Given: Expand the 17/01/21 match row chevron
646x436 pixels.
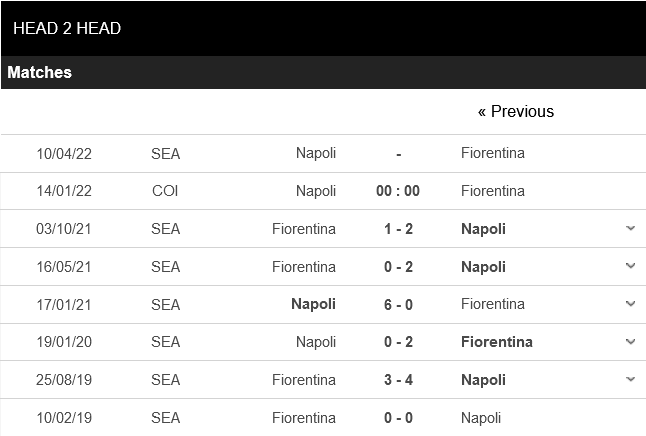Looking at the screenshot, I should click(630, 304).
